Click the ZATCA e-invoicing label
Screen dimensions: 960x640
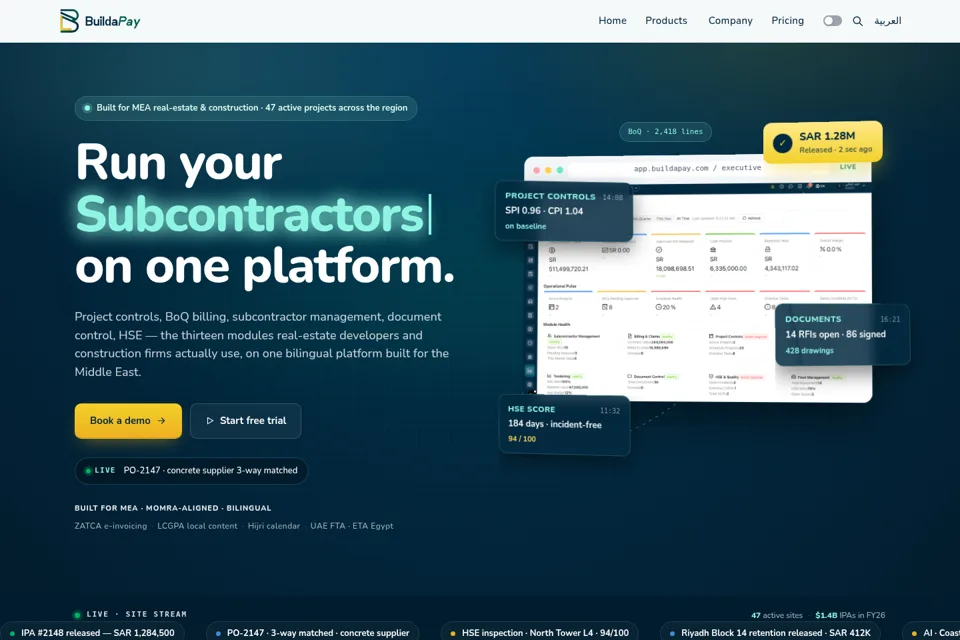(x=111, y=526)
